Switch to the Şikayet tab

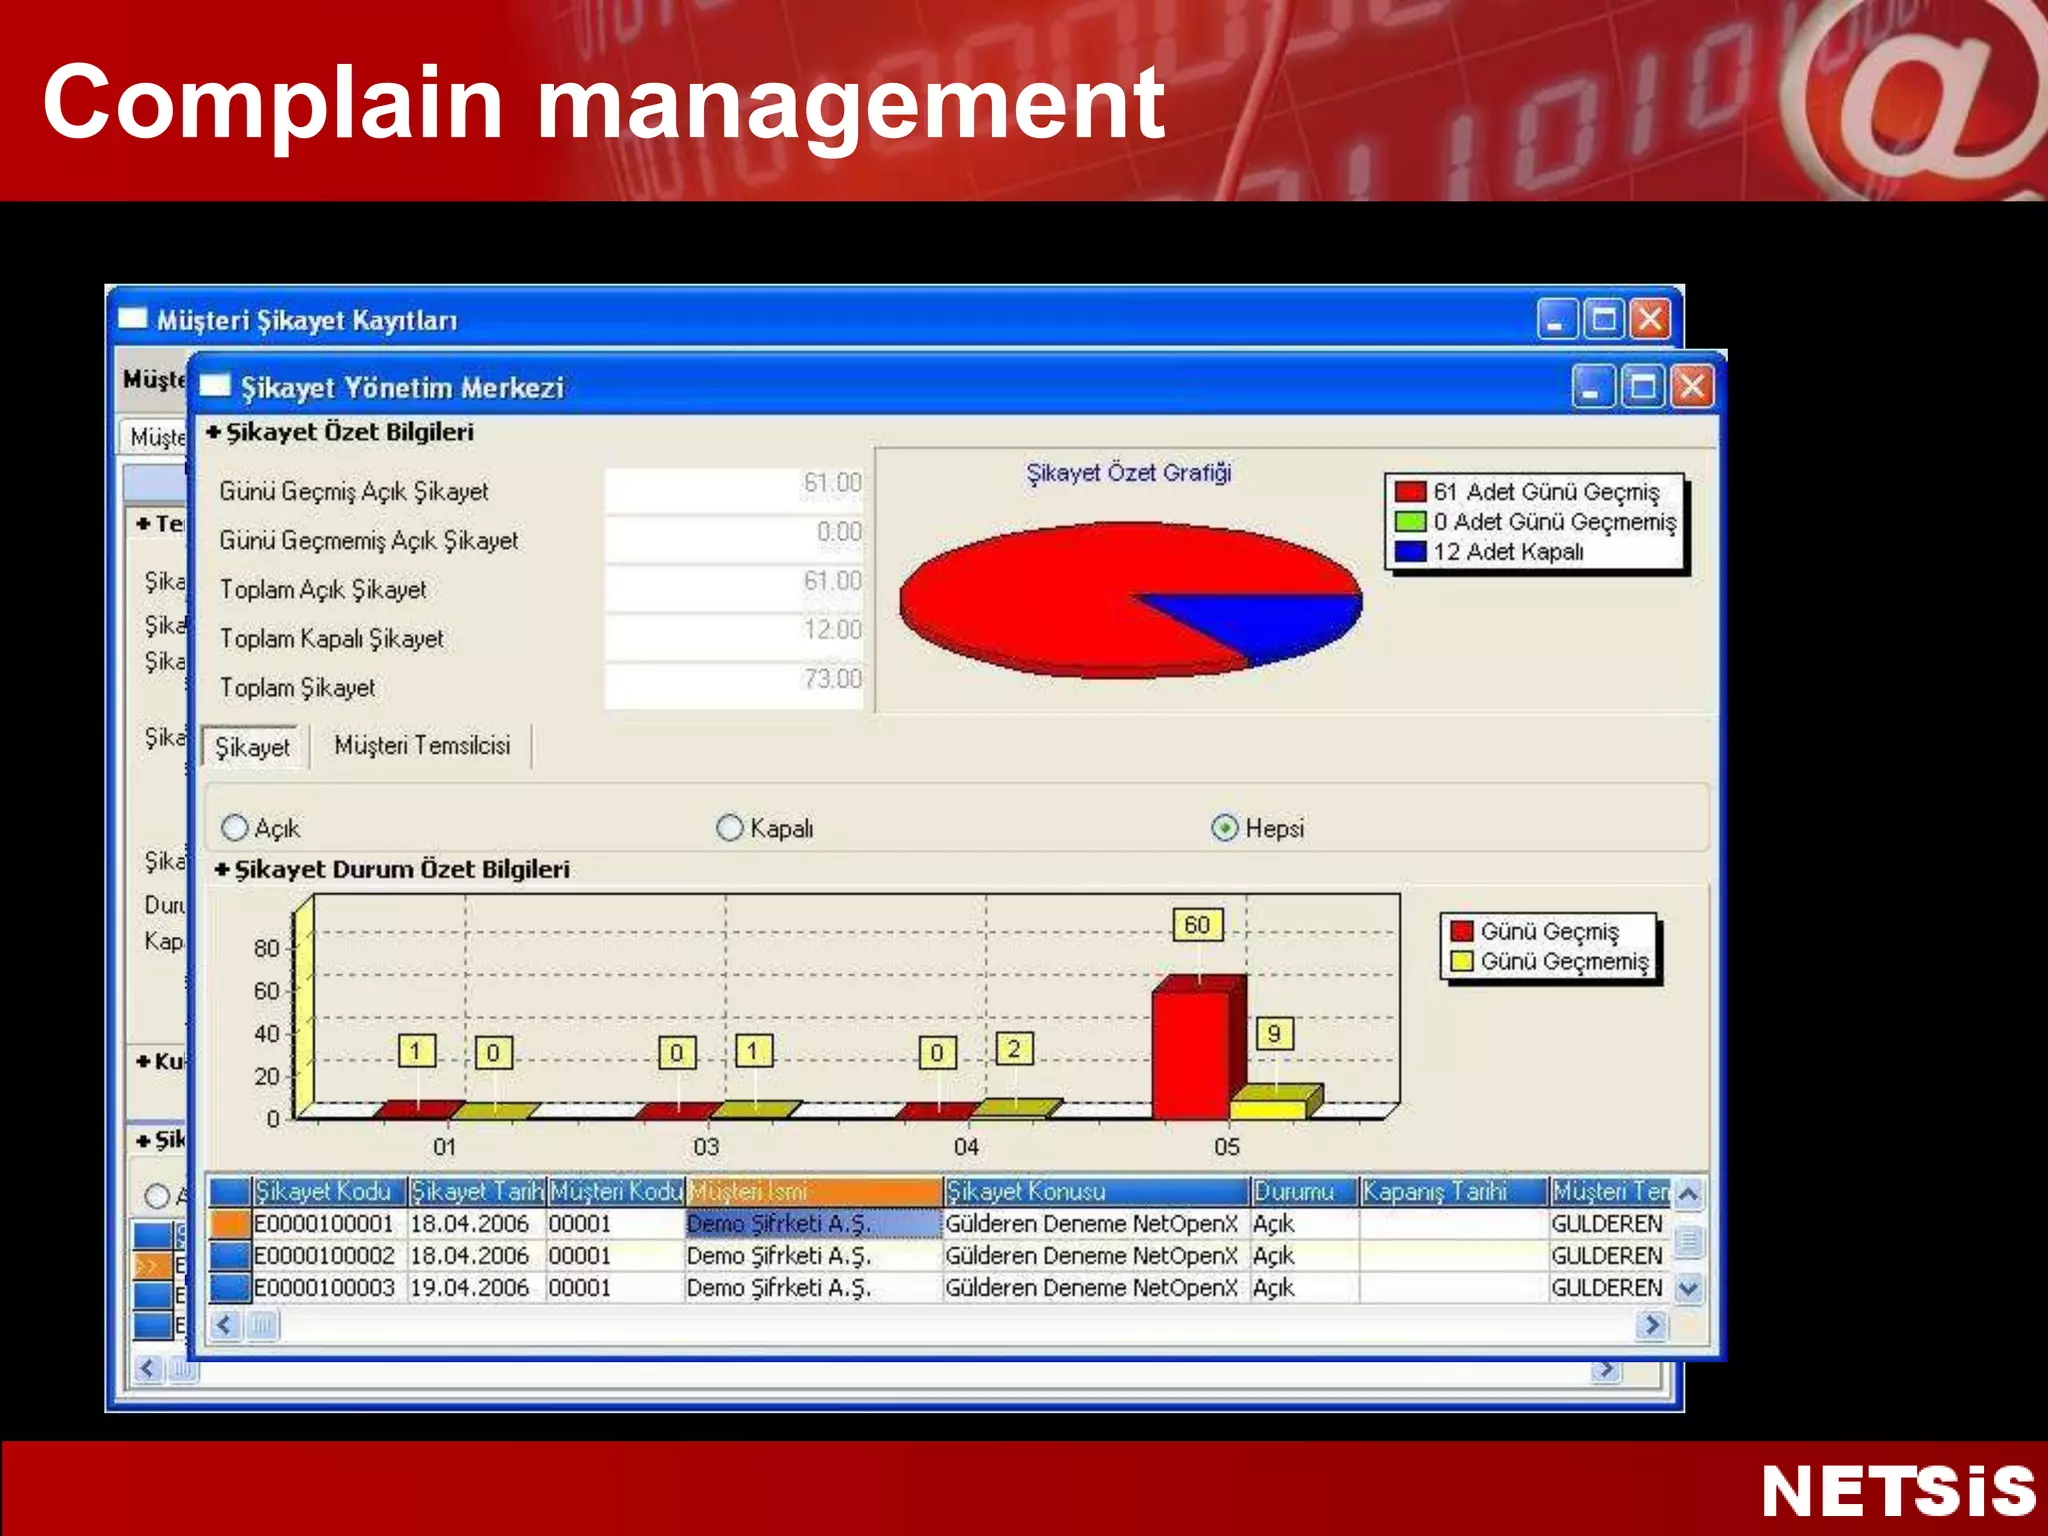coord(252,747)
